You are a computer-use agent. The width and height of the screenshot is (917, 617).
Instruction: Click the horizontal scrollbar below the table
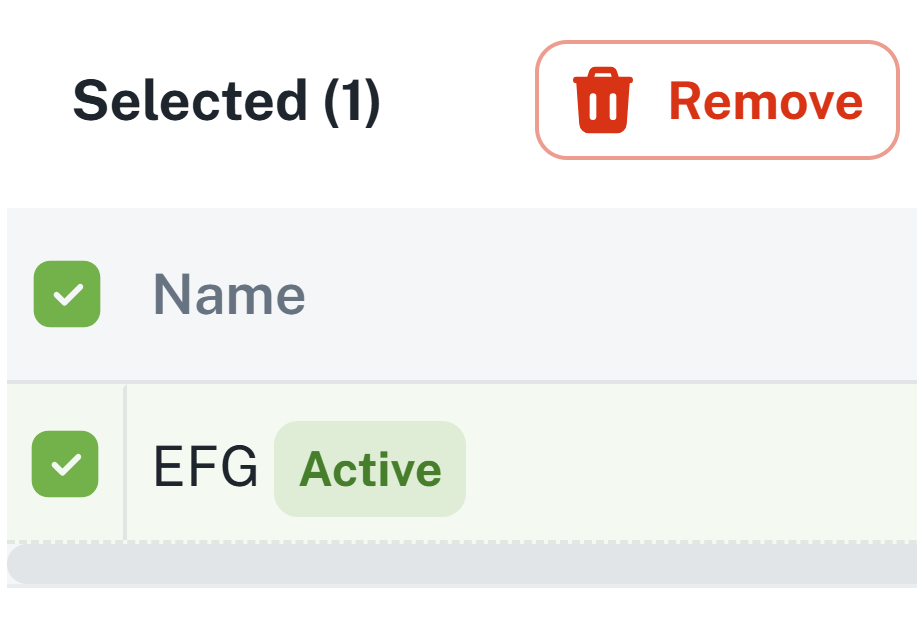coord(460,566)
